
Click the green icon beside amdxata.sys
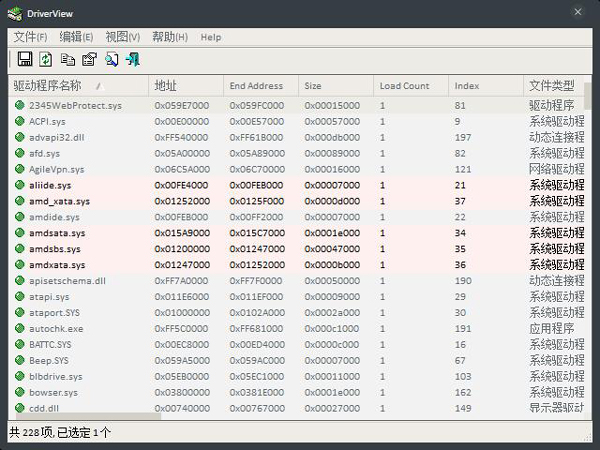(x=20, y=264)
